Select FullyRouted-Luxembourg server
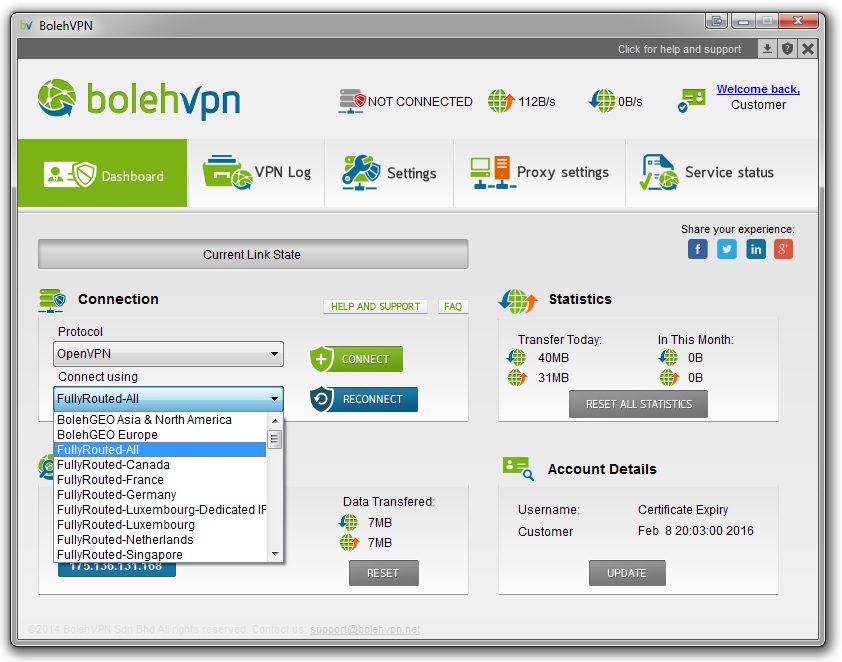The width and height of the screenshot is (842, 662). [x=160, y=525]
